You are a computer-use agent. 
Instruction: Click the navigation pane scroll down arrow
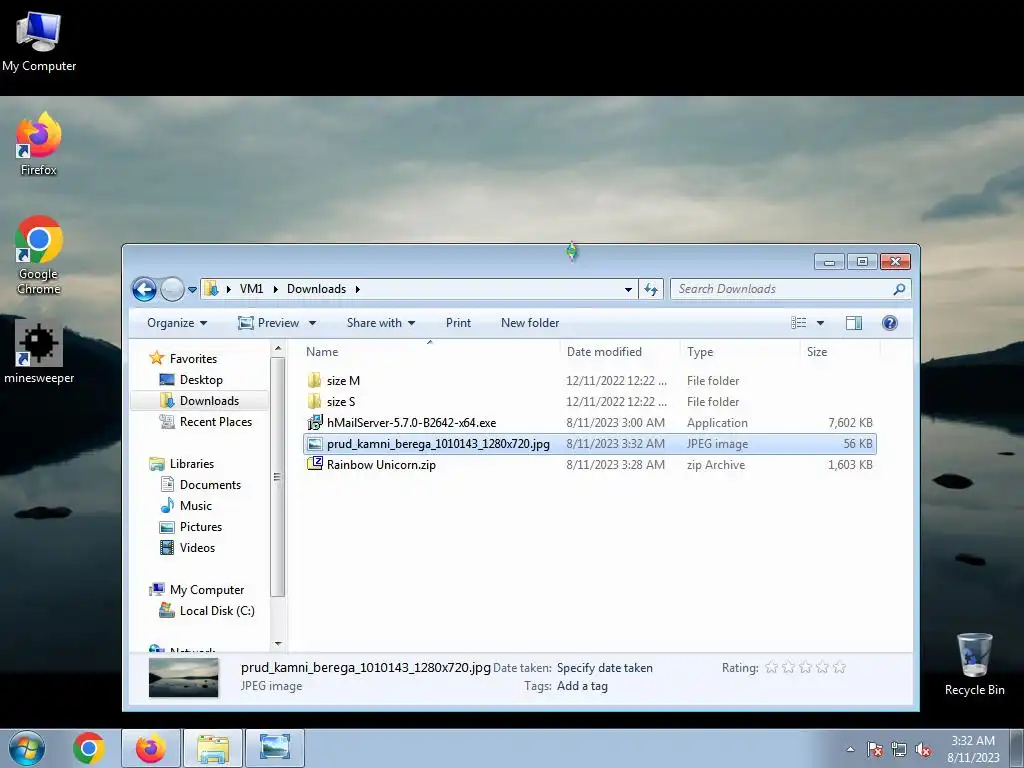[x=278, y=644]
